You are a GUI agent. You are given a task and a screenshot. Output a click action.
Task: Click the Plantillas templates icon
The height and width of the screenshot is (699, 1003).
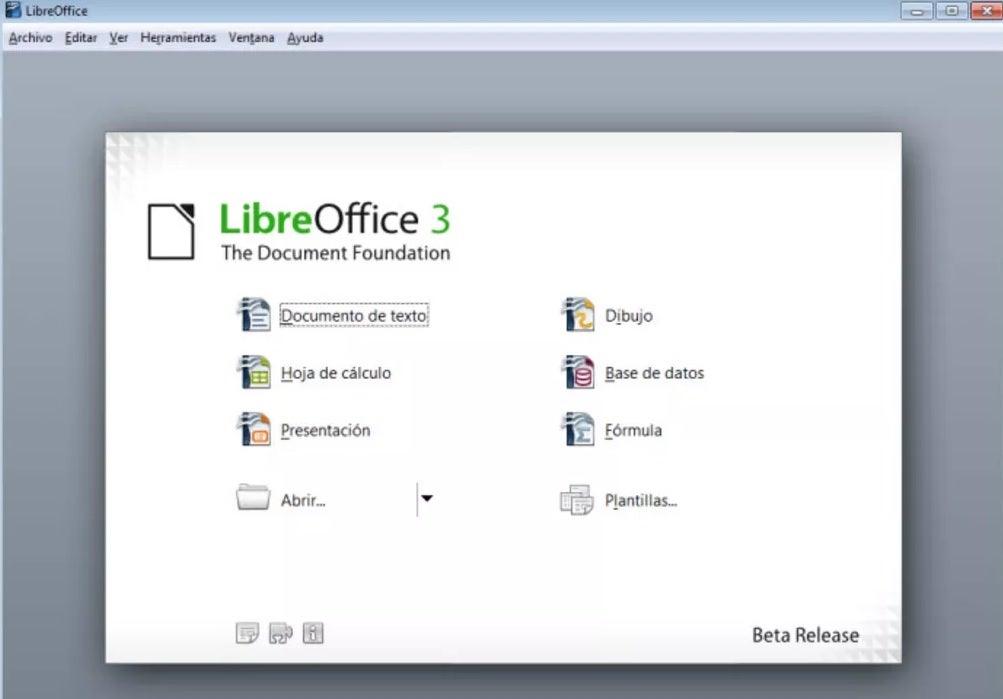pos(577,500)
